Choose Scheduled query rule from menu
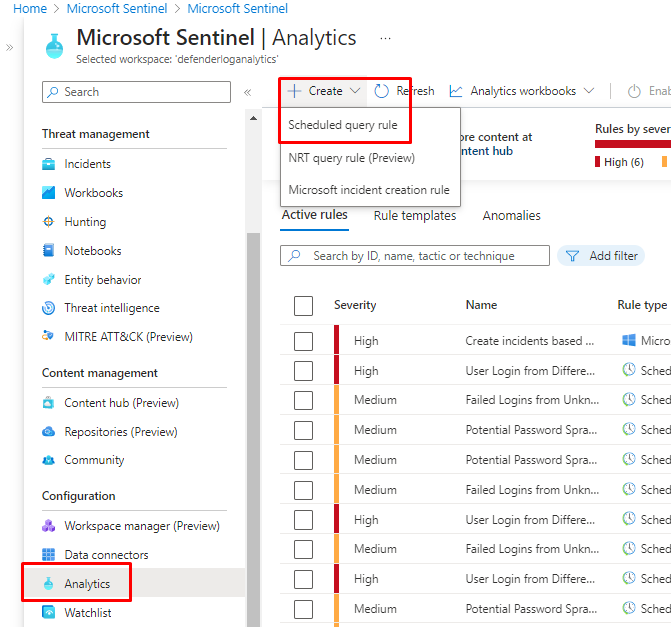 pos(343,125)
